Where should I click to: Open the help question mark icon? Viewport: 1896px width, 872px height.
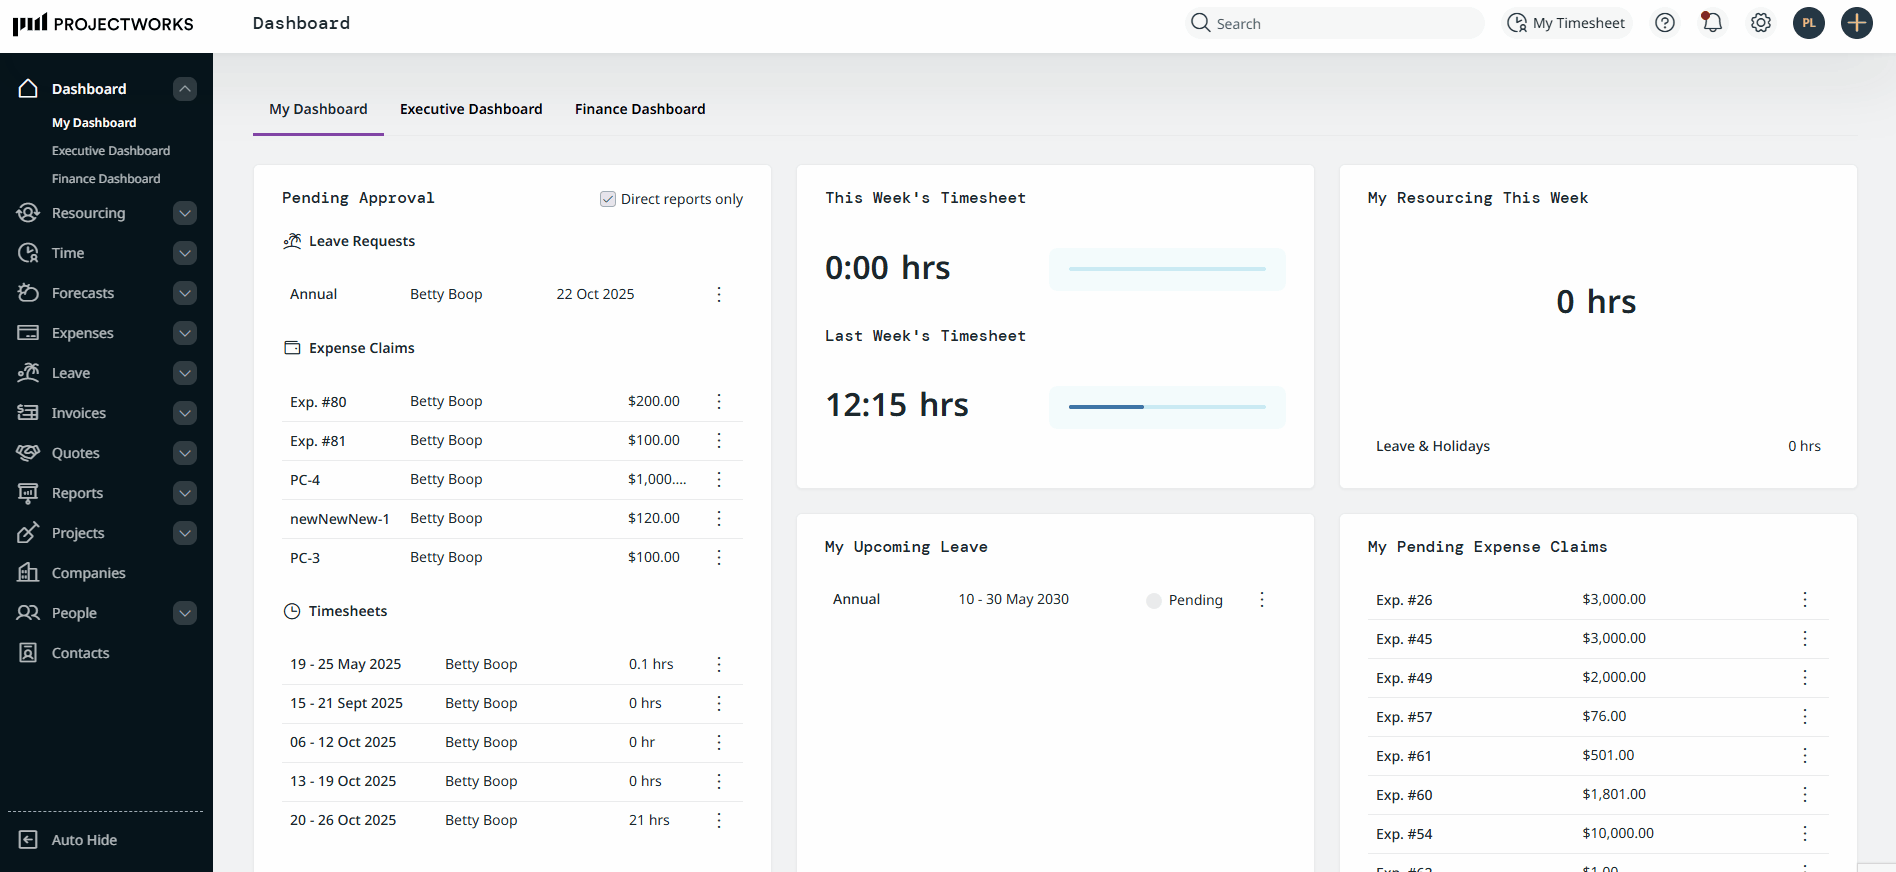coord(1665,23)
